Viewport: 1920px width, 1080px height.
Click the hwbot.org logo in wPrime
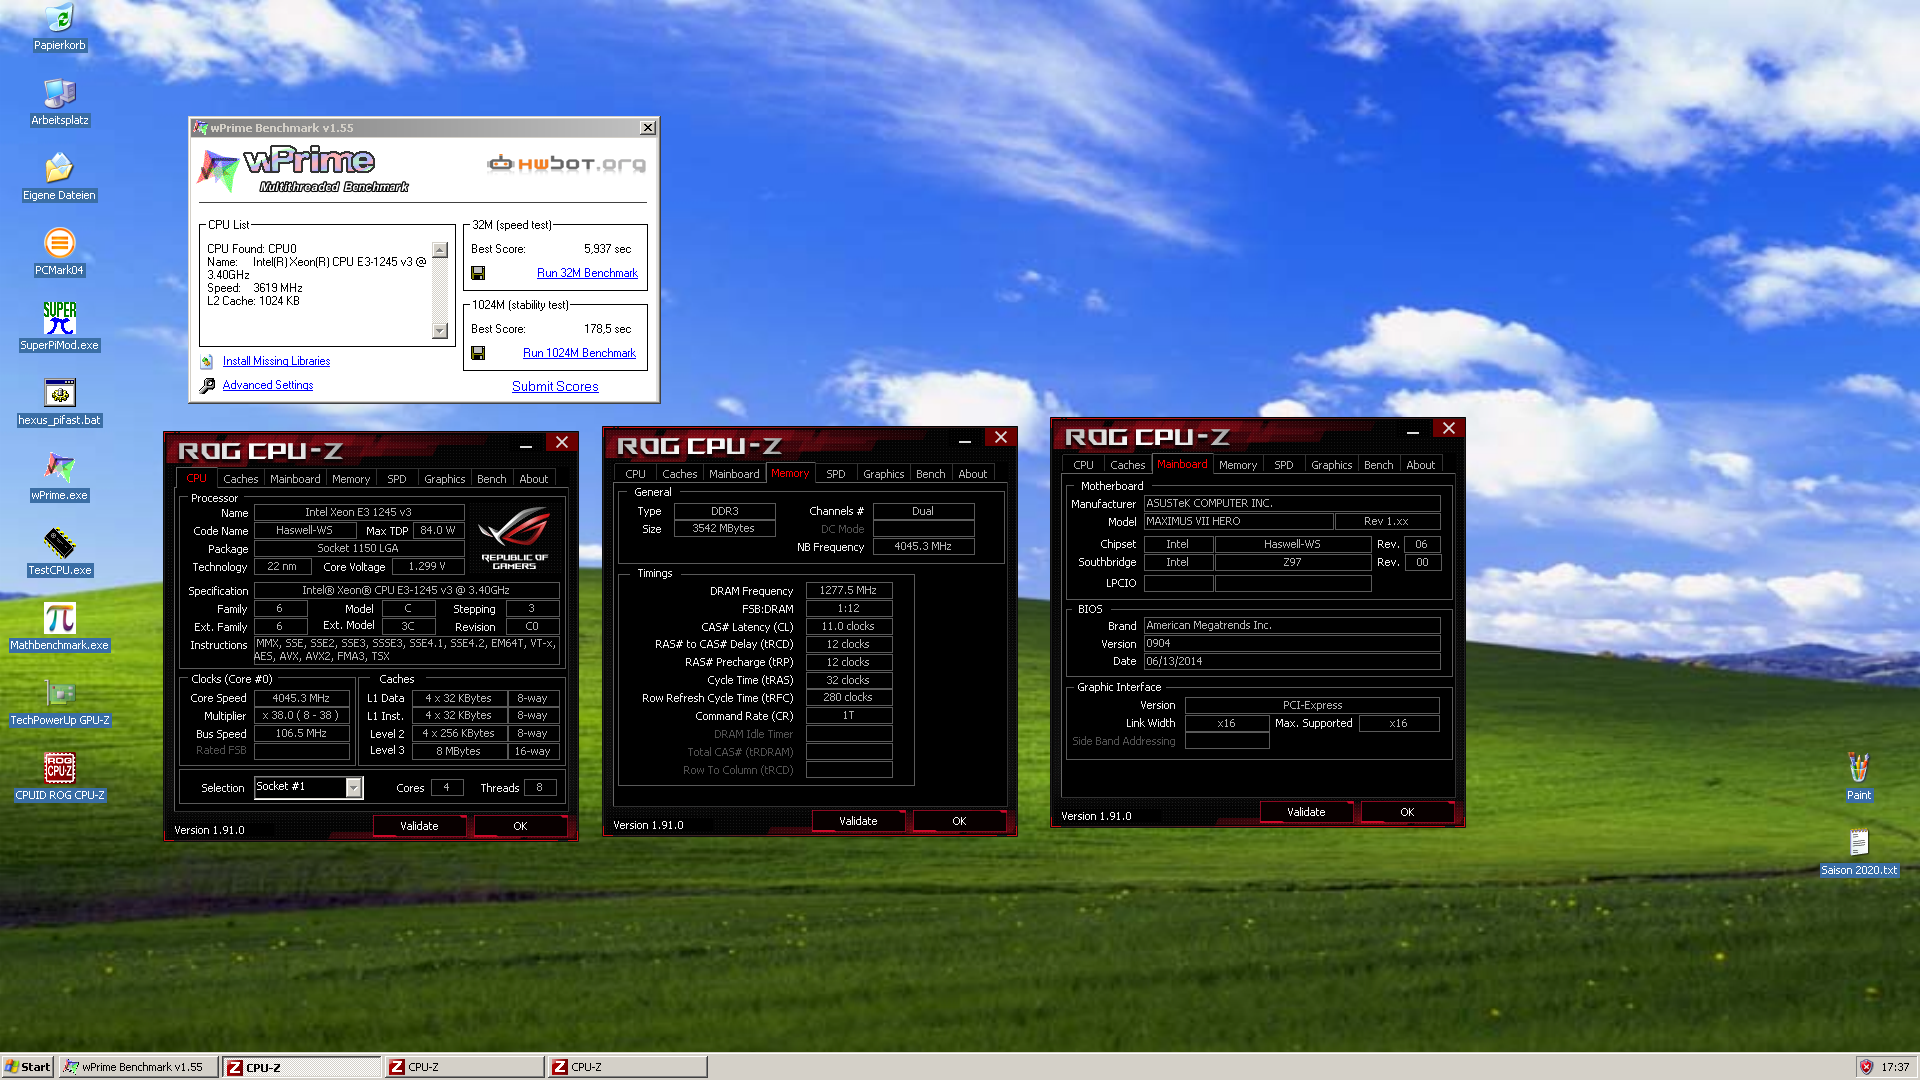pyautogui.click(x=566, y=163)
